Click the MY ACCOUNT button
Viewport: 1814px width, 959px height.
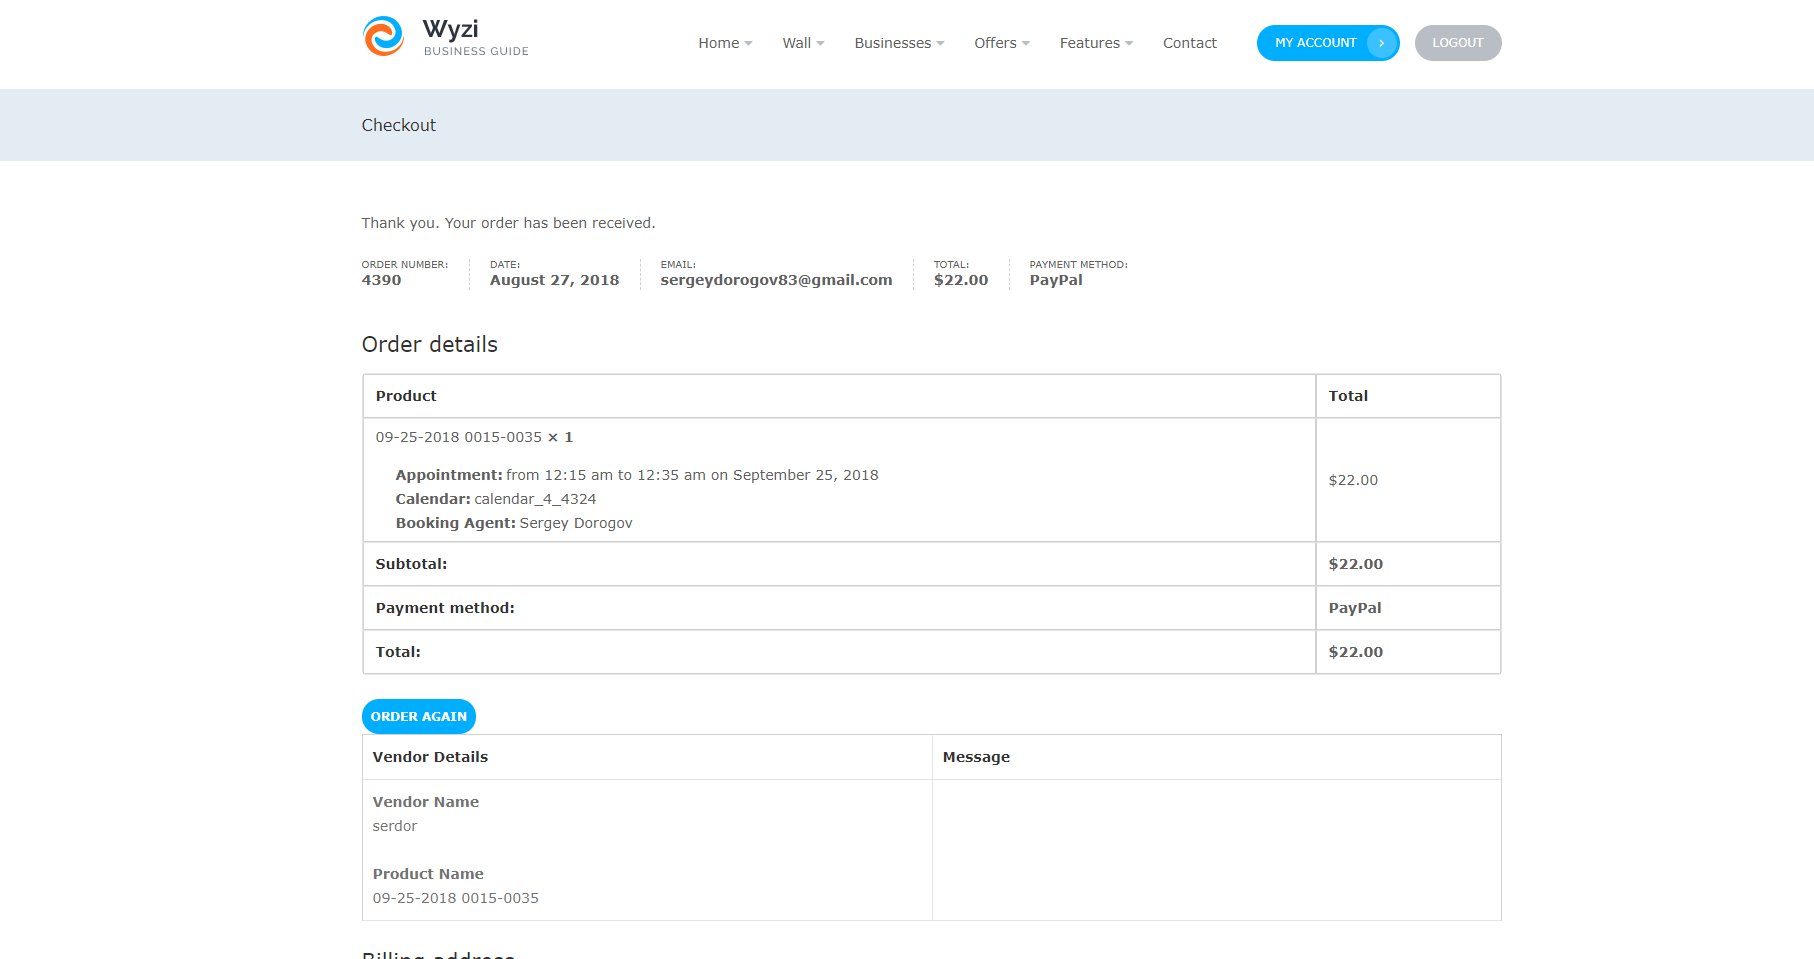click(1315, 43)
